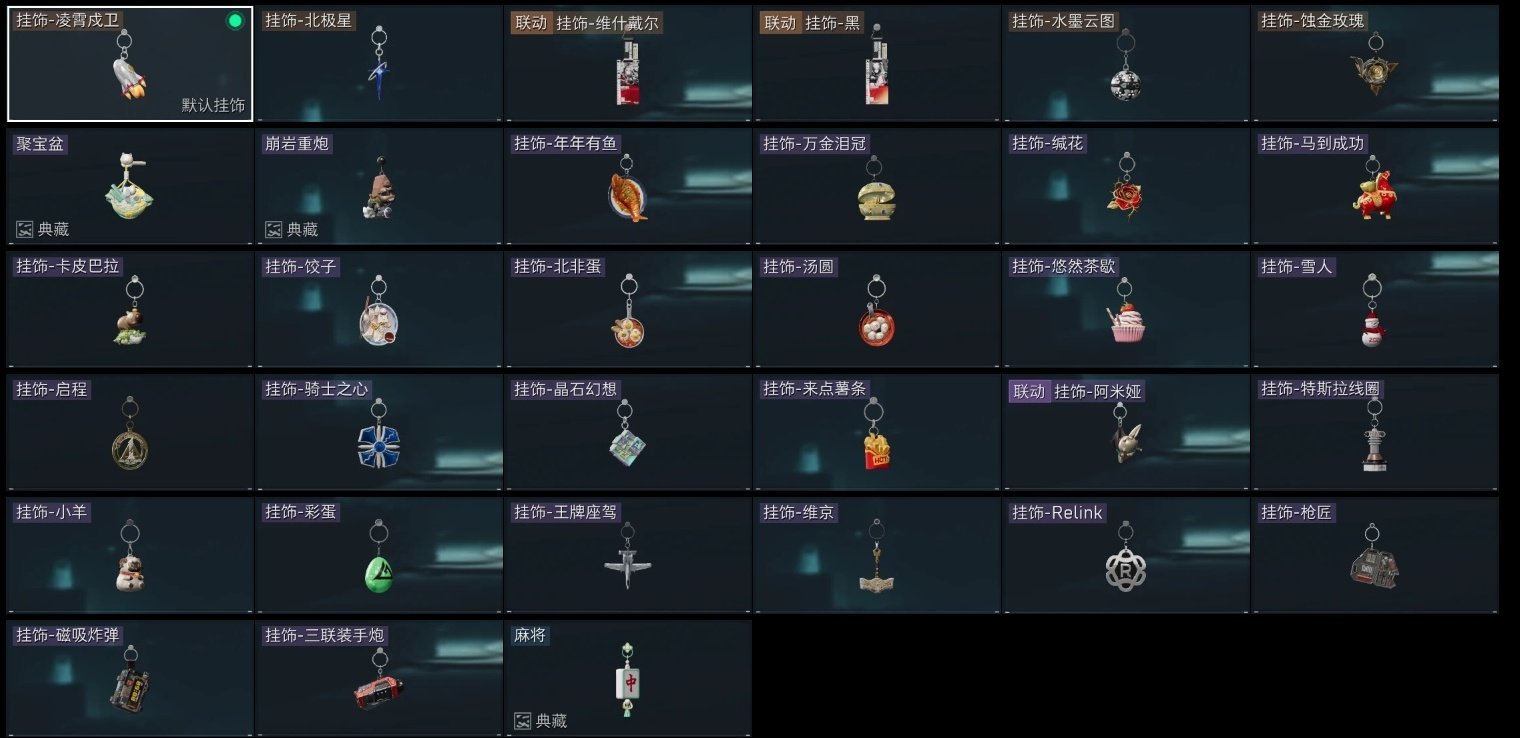Select the 挂饰-磁吸炸弹 bomb charm
The image size is (1520, 738).
[x=130, y=678]
